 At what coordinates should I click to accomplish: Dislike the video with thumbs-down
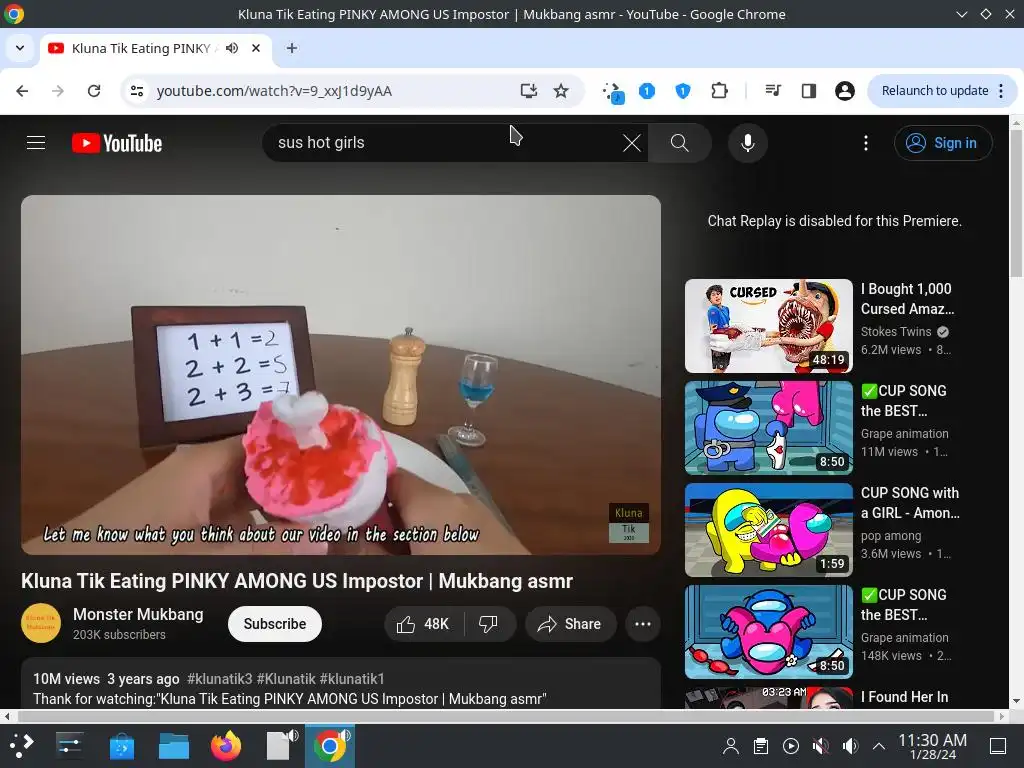(488, 624)
